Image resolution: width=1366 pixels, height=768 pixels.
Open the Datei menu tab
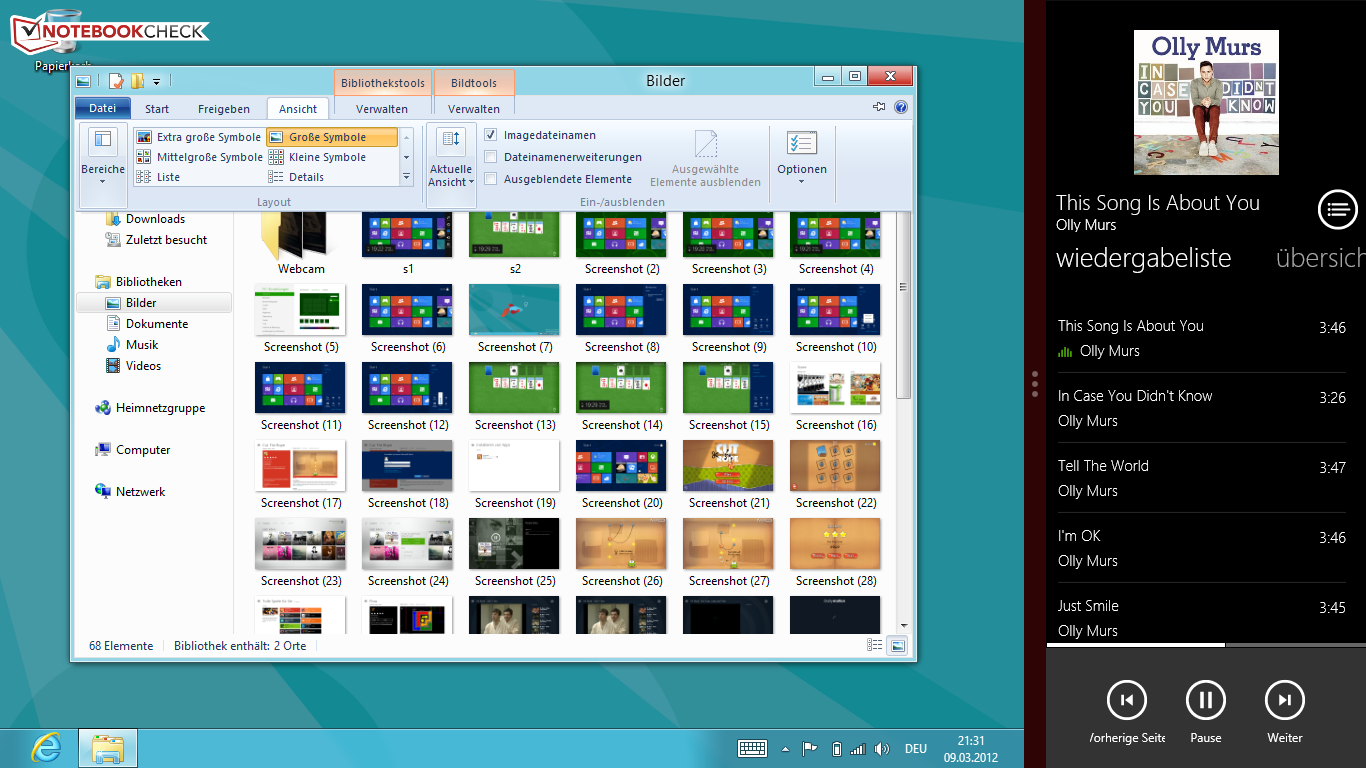coord(102,109)
